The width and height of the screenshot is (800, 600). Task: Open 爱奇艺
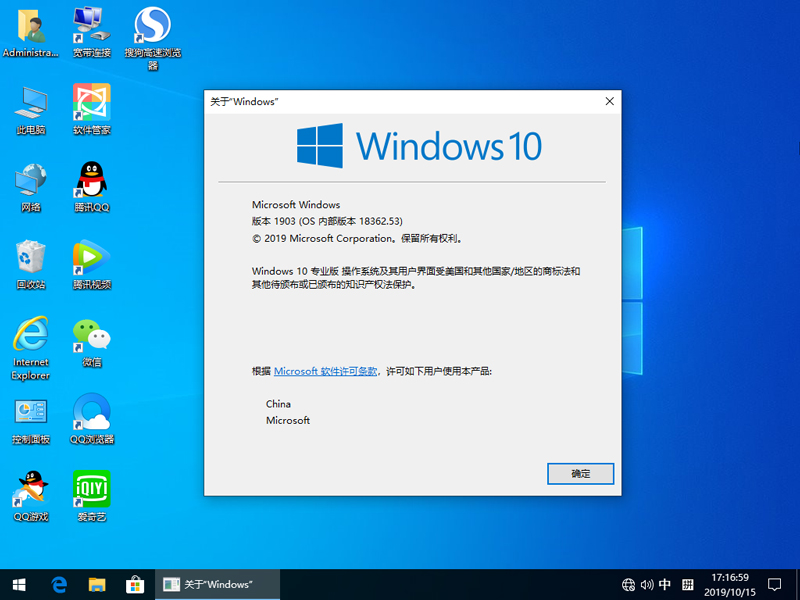point(90,493)
